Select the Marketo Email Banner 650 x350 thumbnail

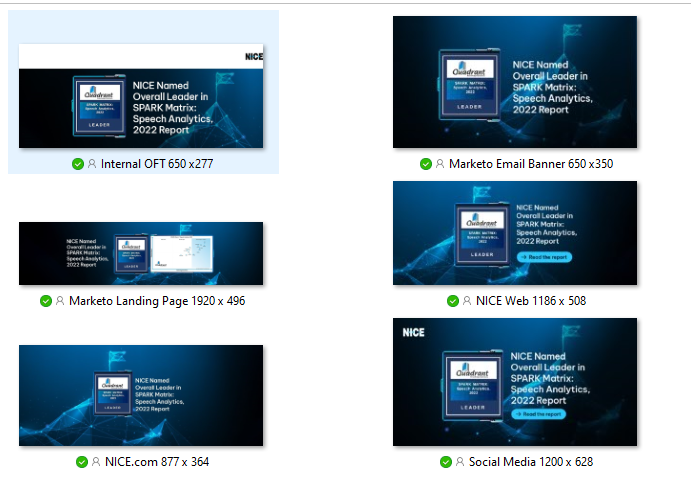[x=515, y=82]
